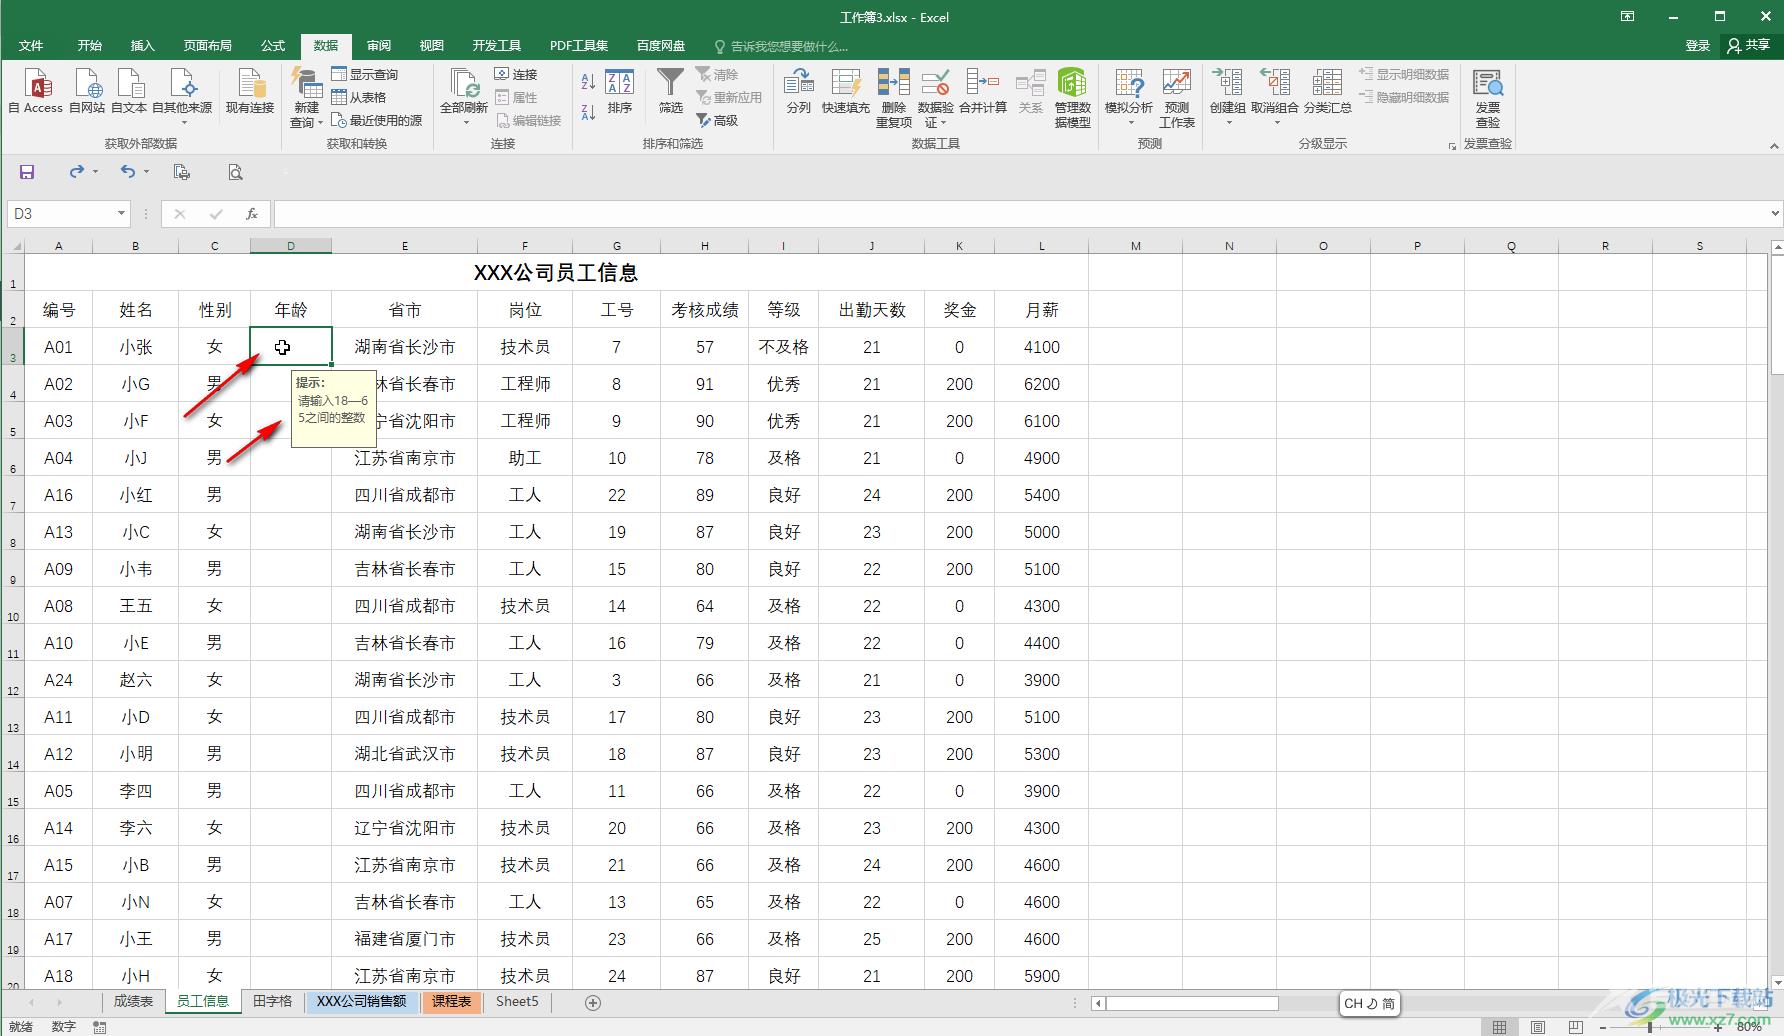Click the formula bar input area
Screen dimensions: 1784x1036
(1020, 213)
